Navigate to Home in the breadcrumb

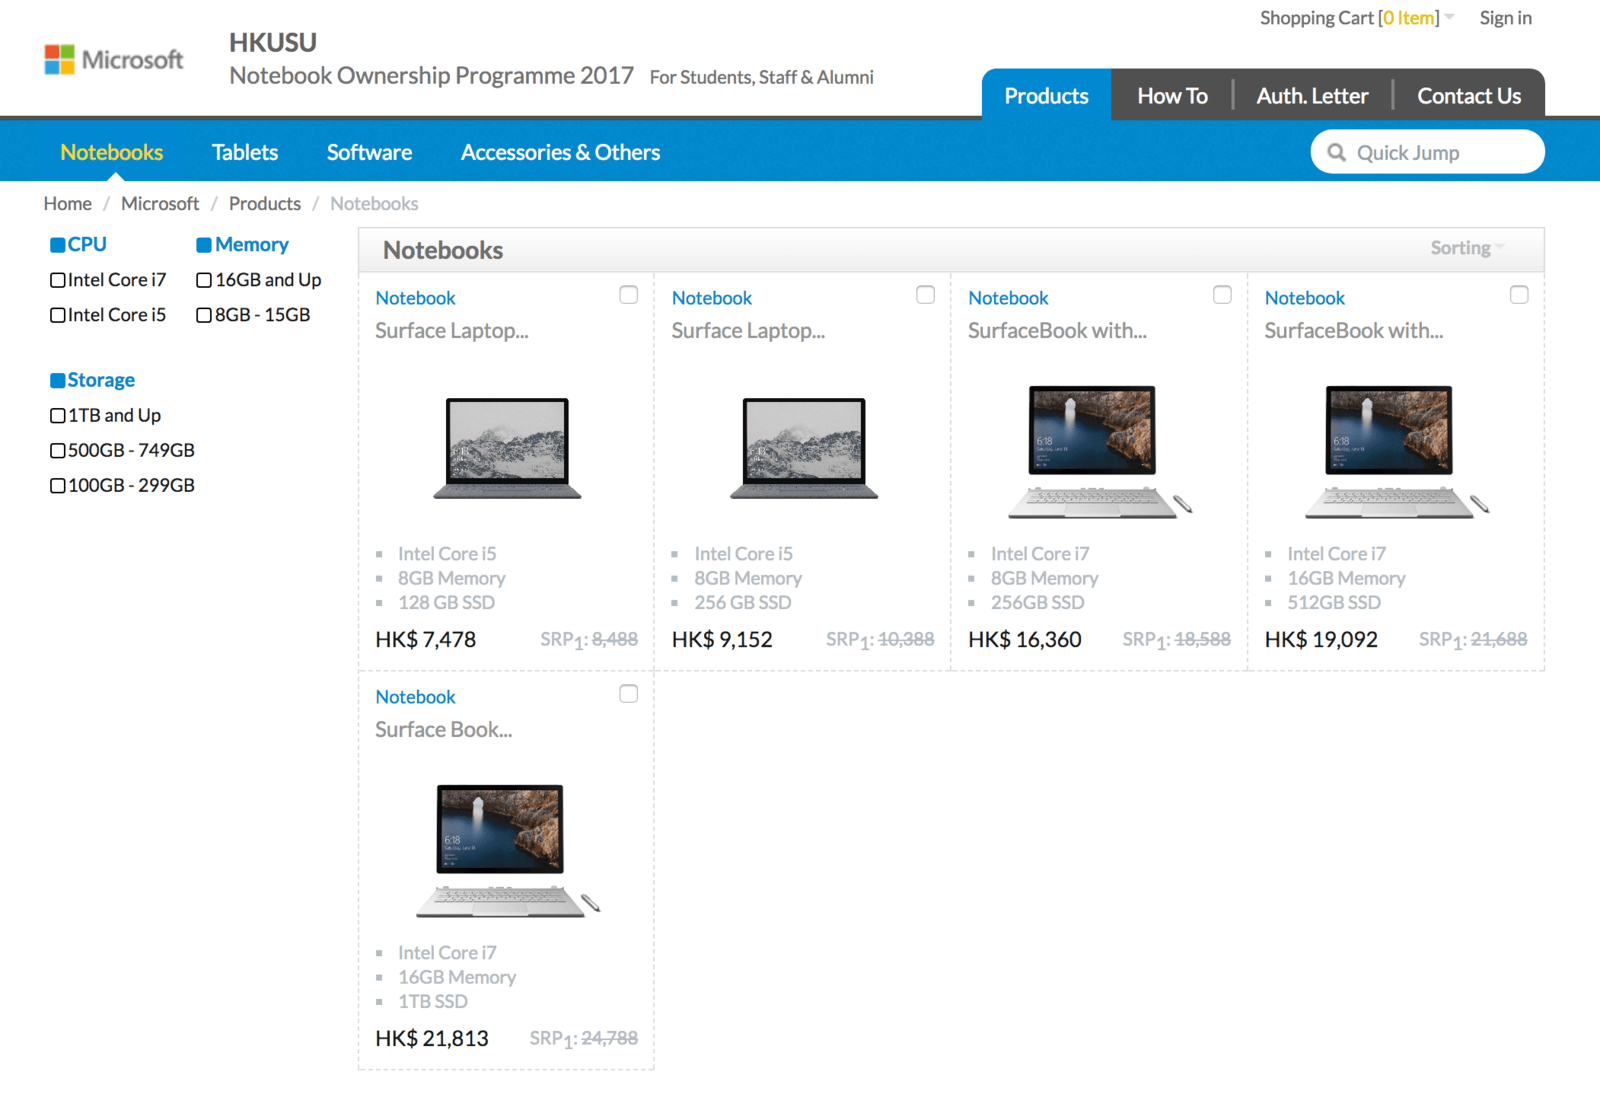[68, 204]
